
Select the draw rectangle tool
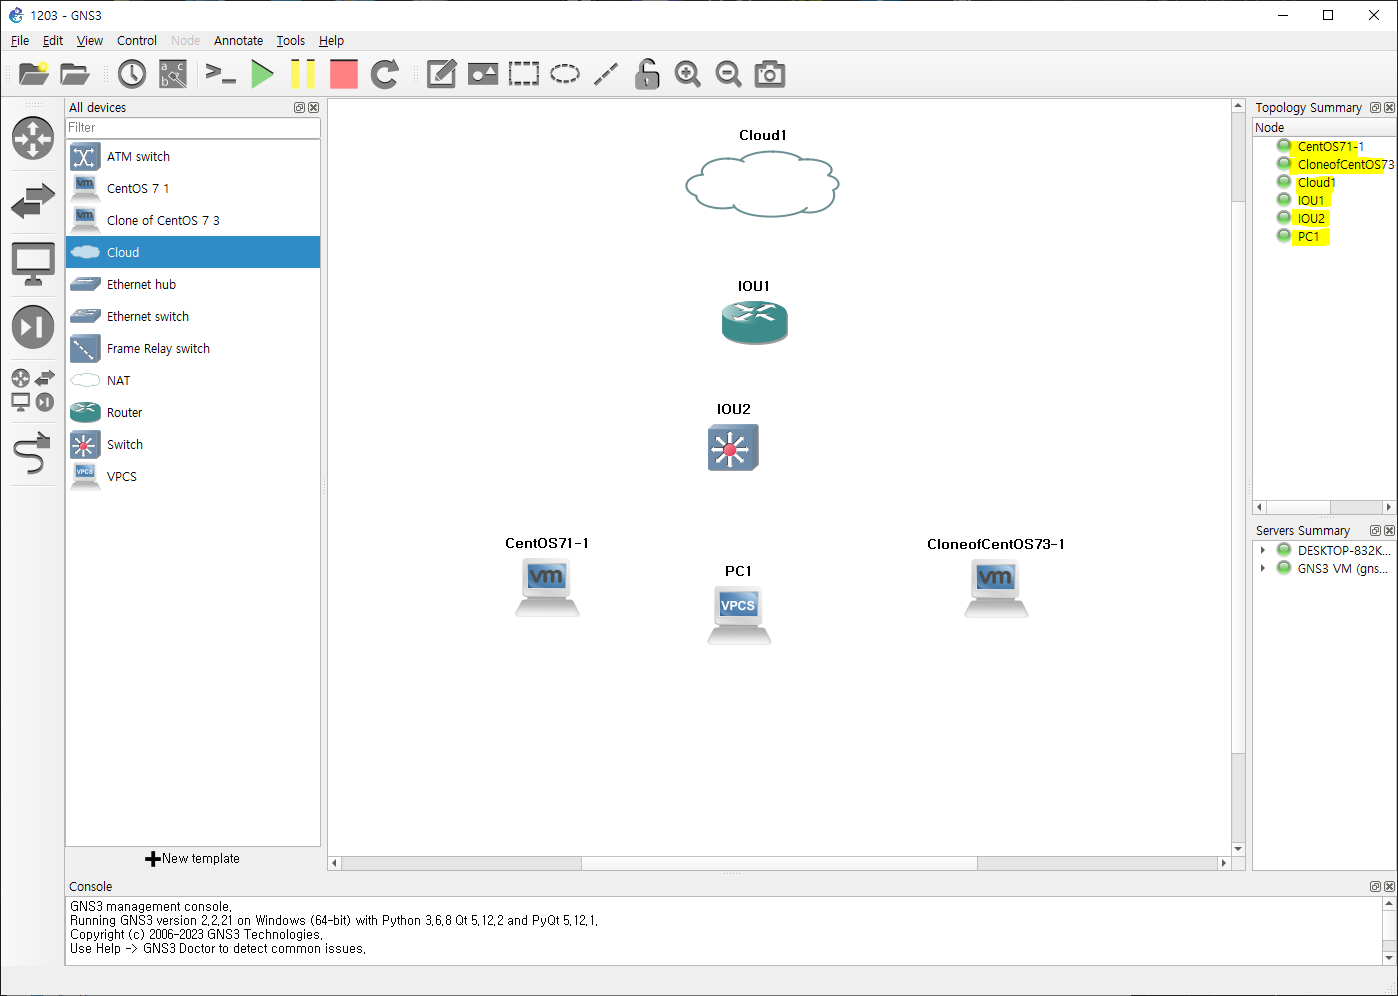pos(524,74)
